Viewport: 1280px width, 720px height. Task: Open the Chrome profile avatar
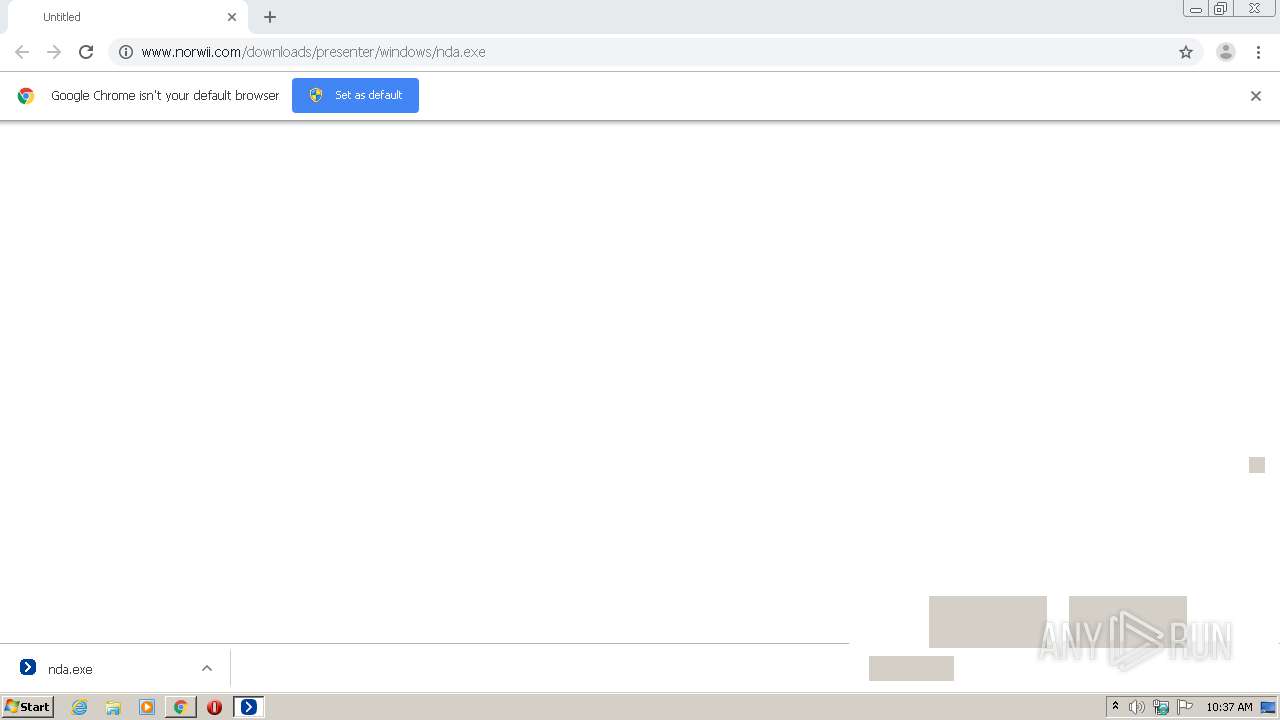tap(1226, 52)
